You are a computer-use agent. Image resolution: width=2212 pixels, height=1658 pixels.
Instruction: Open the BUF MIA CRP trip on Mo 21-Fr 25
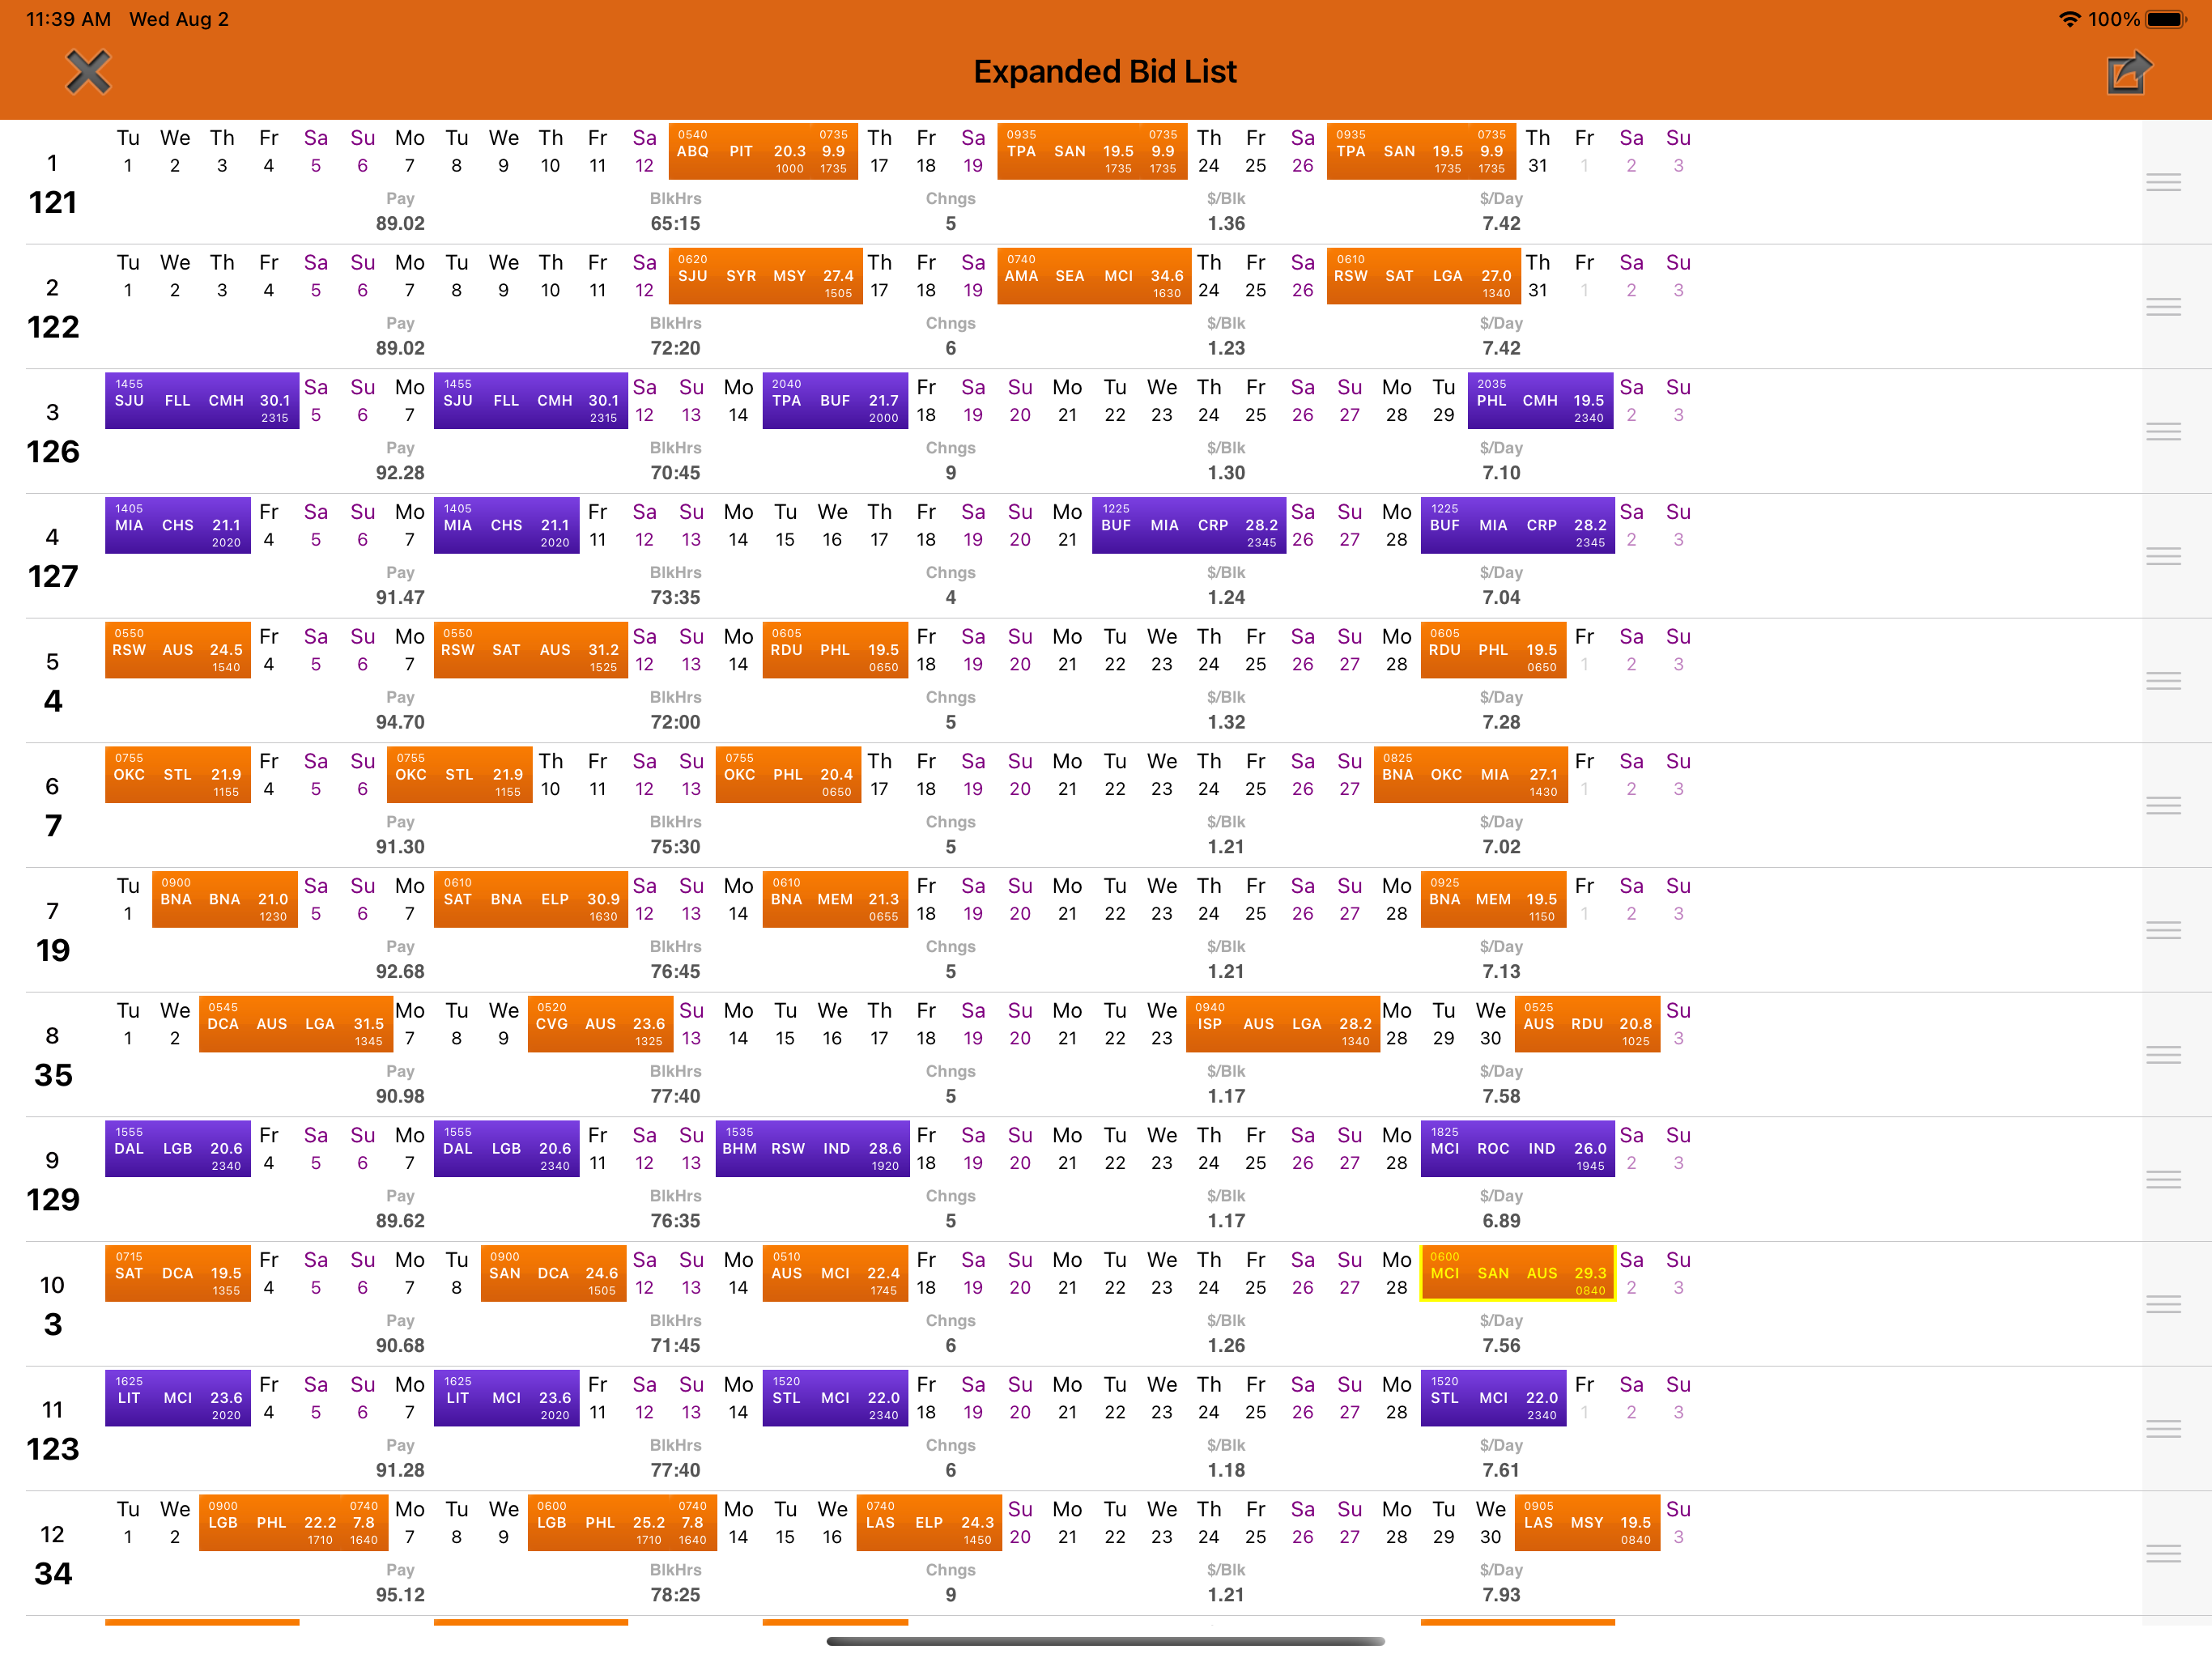tap(1189, 525)
